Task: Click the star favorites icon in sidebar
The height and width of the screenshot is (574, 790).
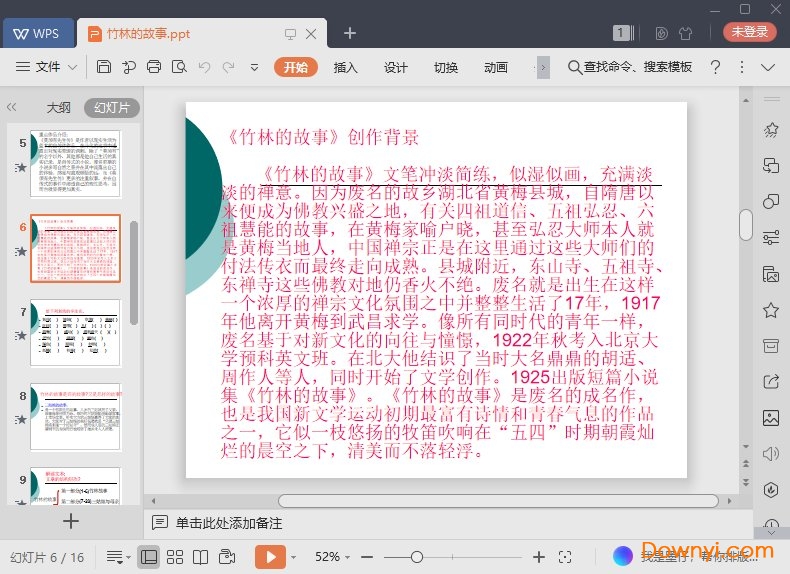Action: [770, 310]
